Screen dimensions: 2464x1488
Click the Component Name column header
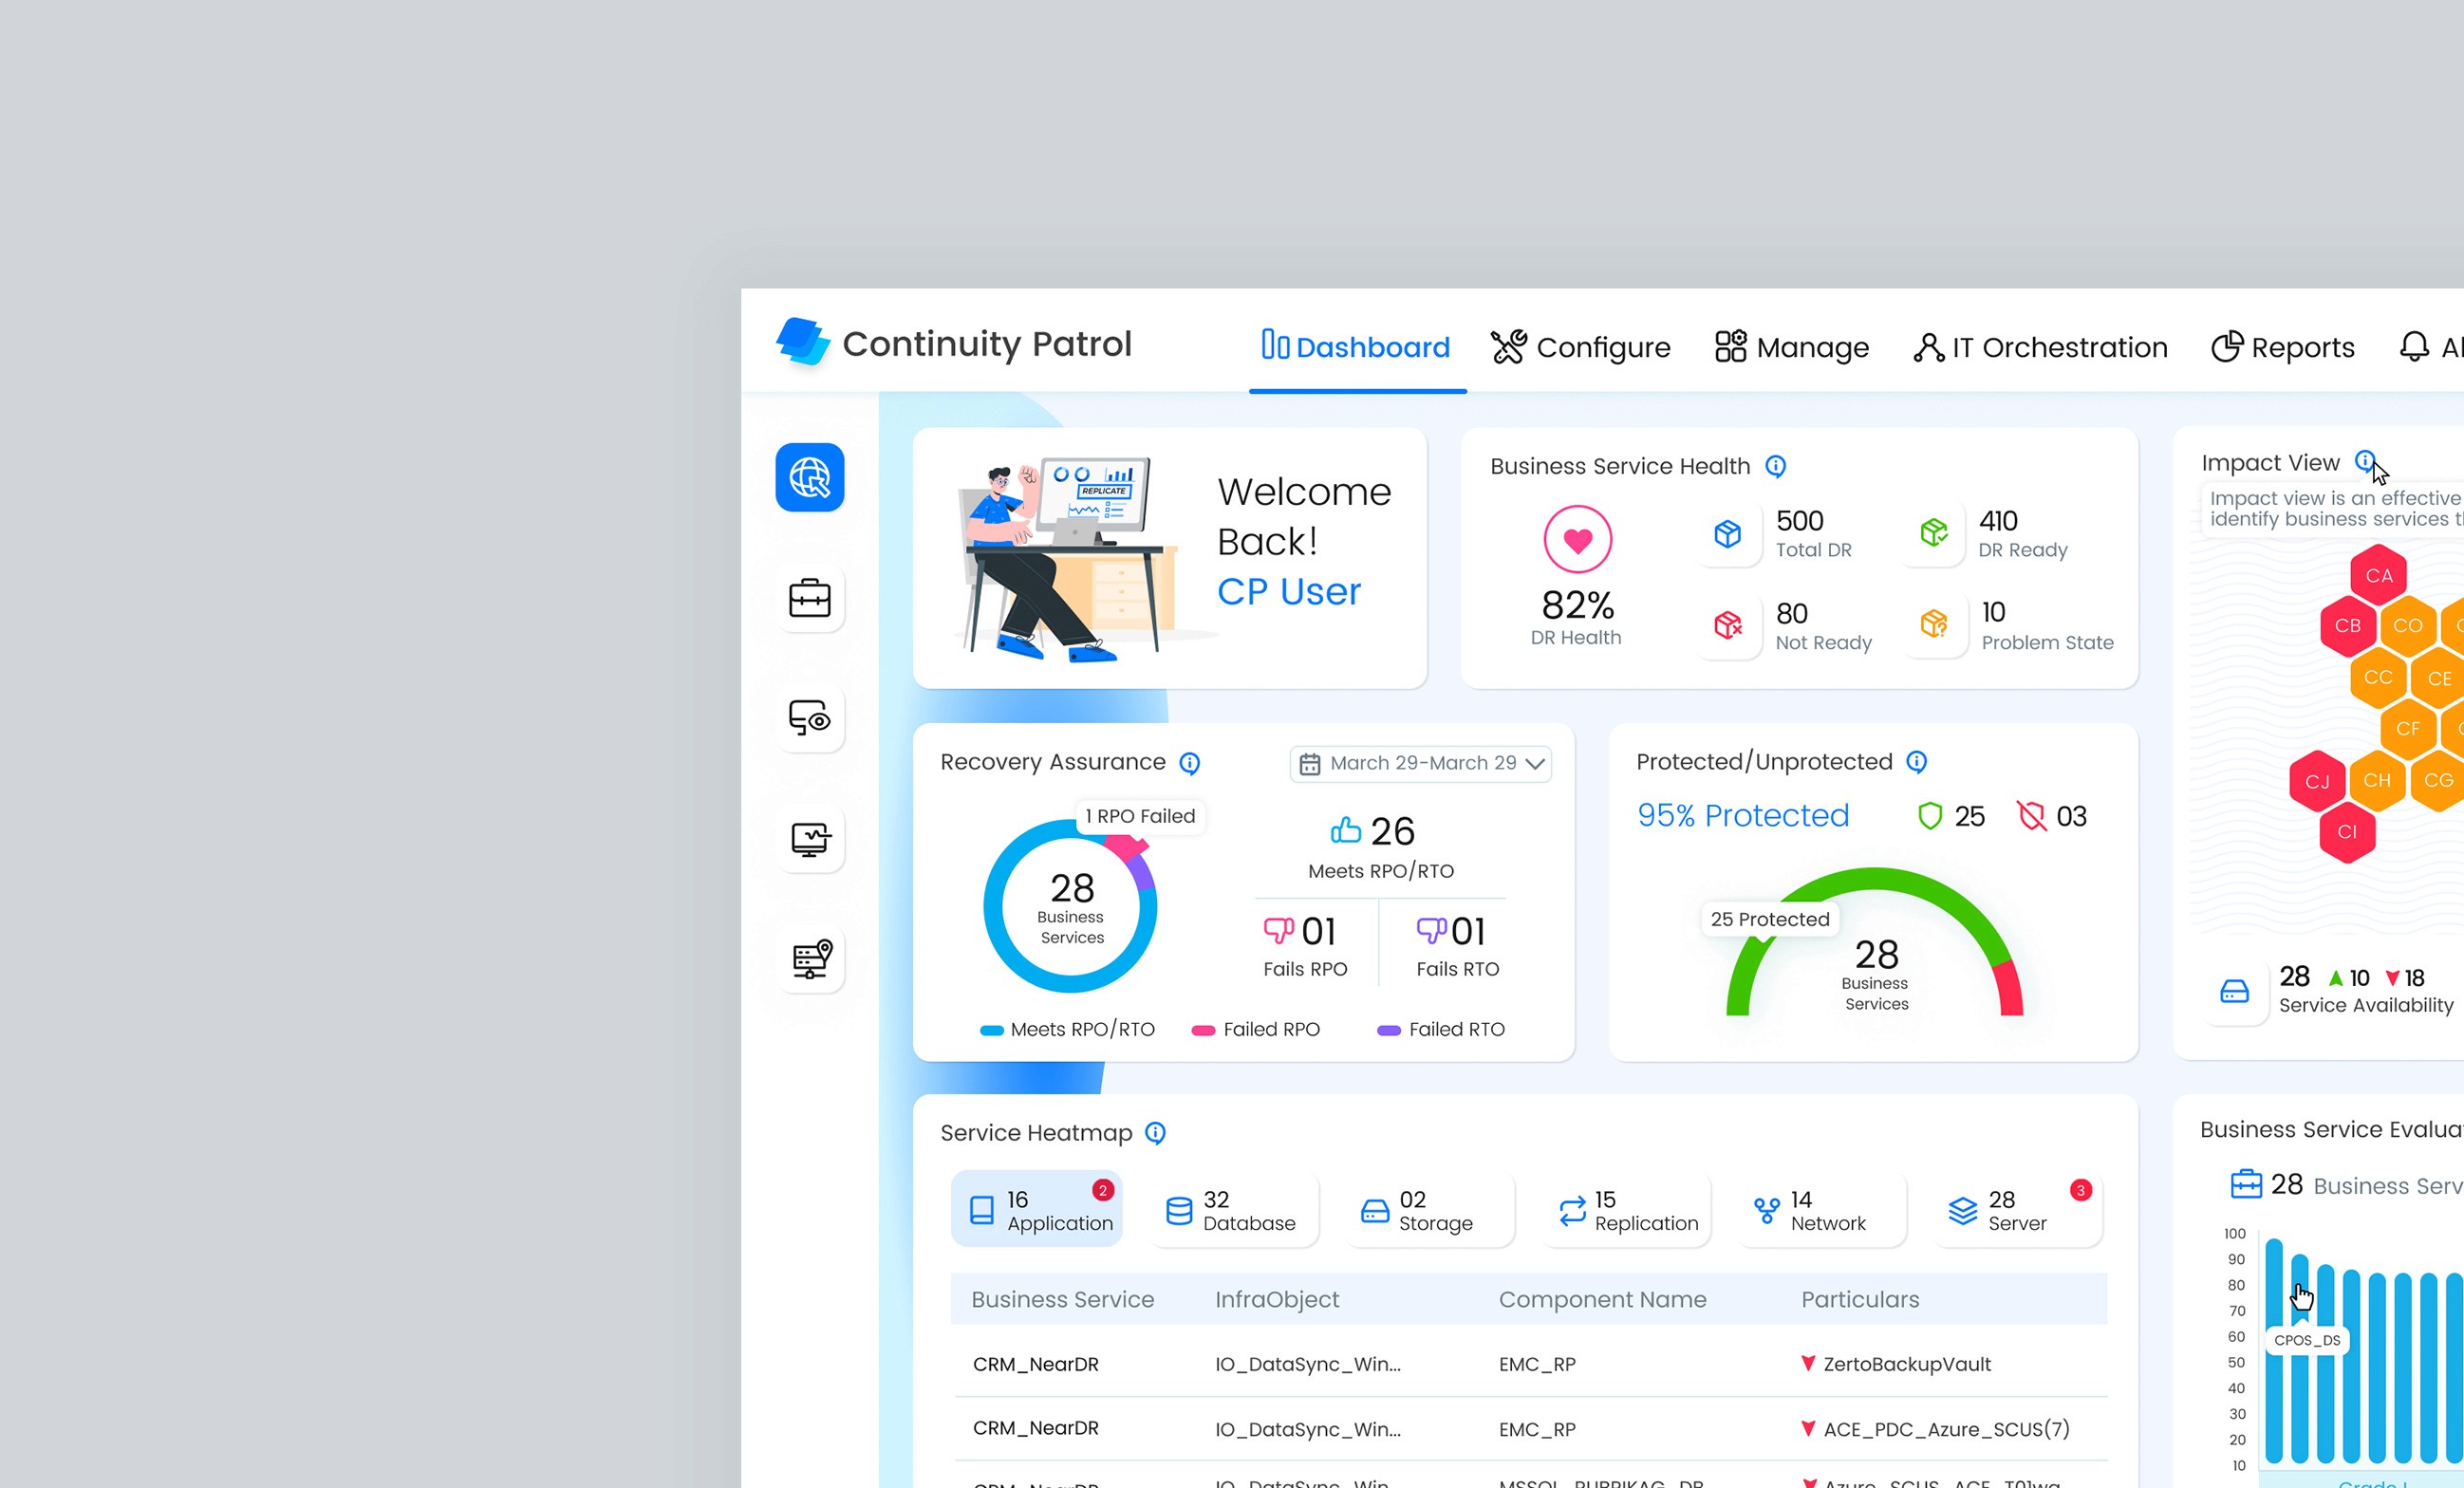(1602, 1299)
